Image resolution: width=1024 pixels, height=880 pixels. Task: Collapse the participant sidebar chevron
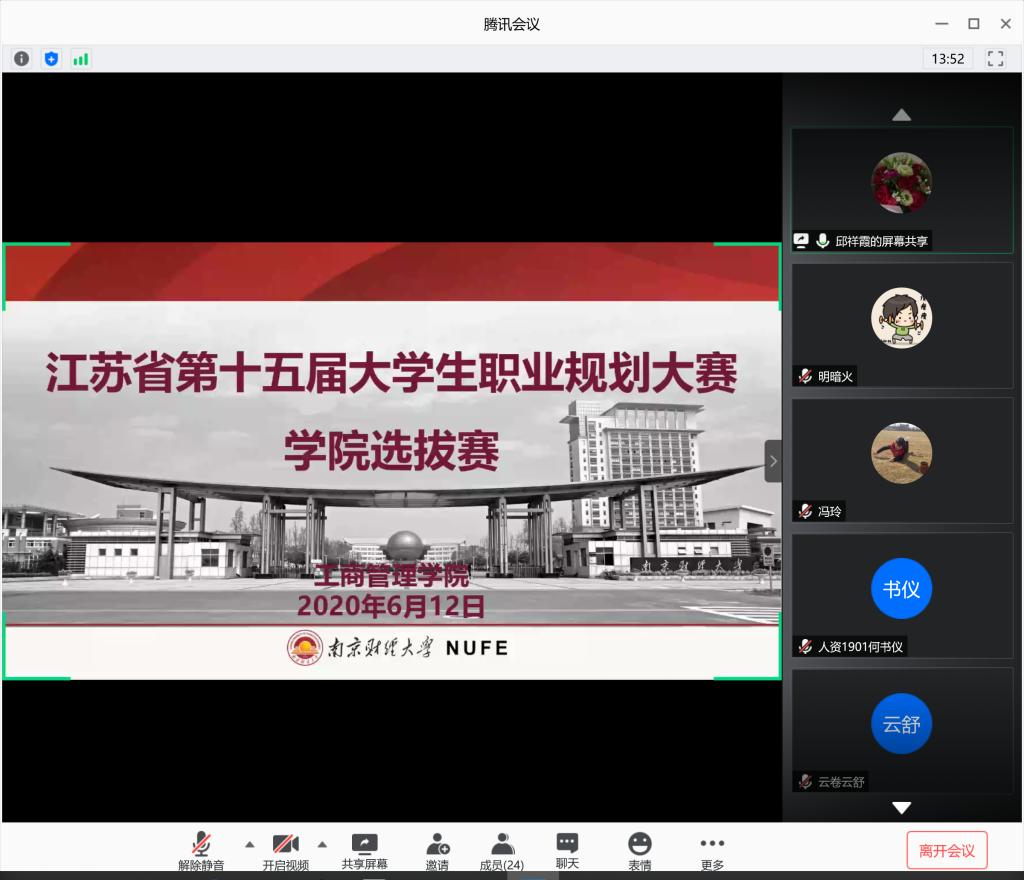pos(773,461)
